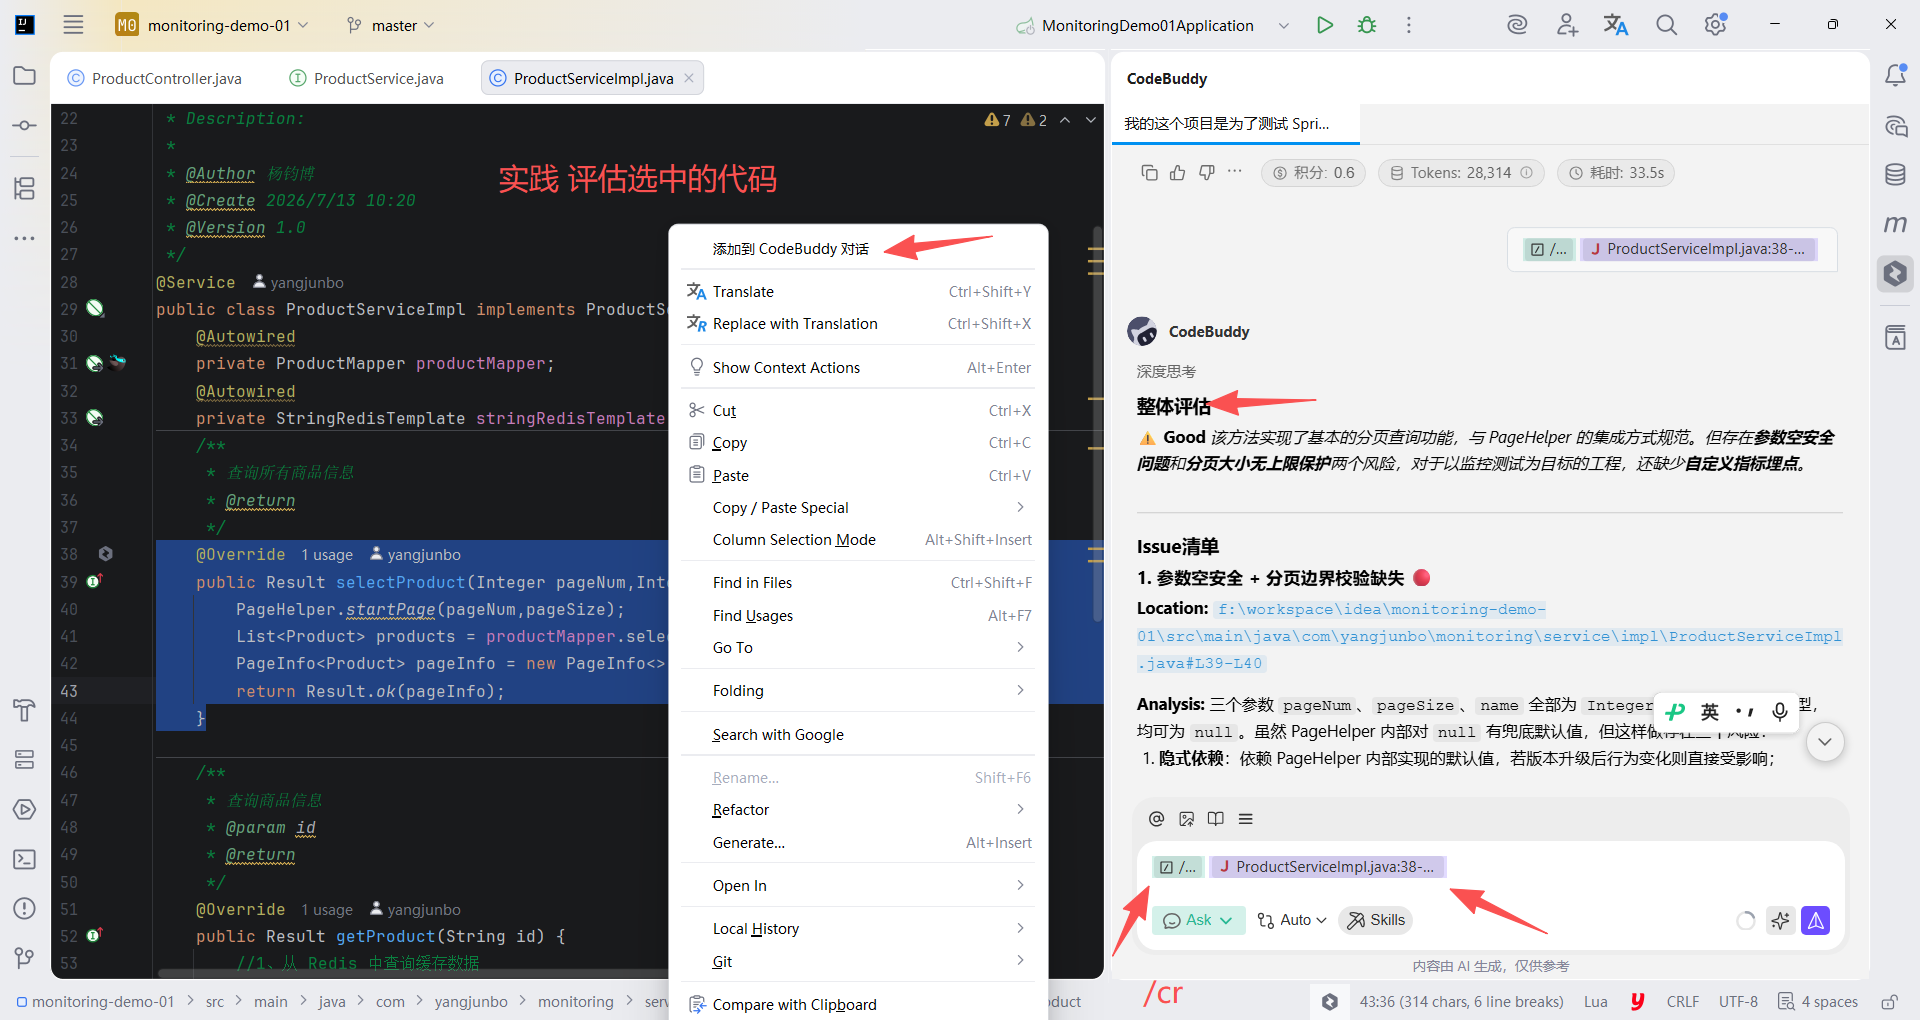Open the translate icon in the title bar
The height and width of the screenshot is (1020, 1920).
pos(1616,25)
